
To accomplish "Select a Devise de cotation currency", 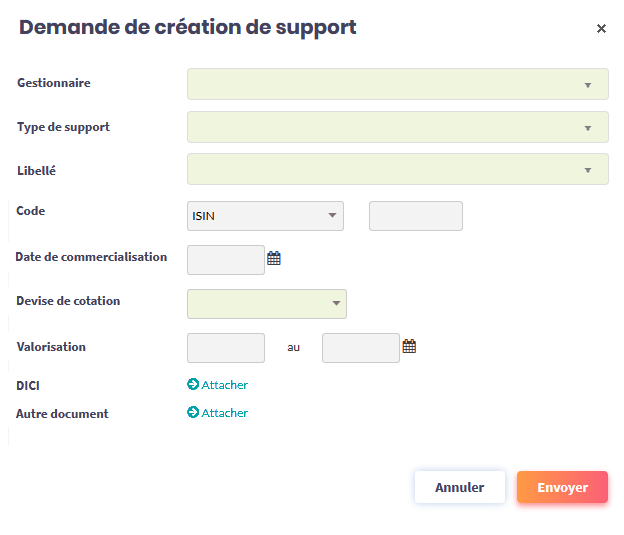I will point(266,304).
